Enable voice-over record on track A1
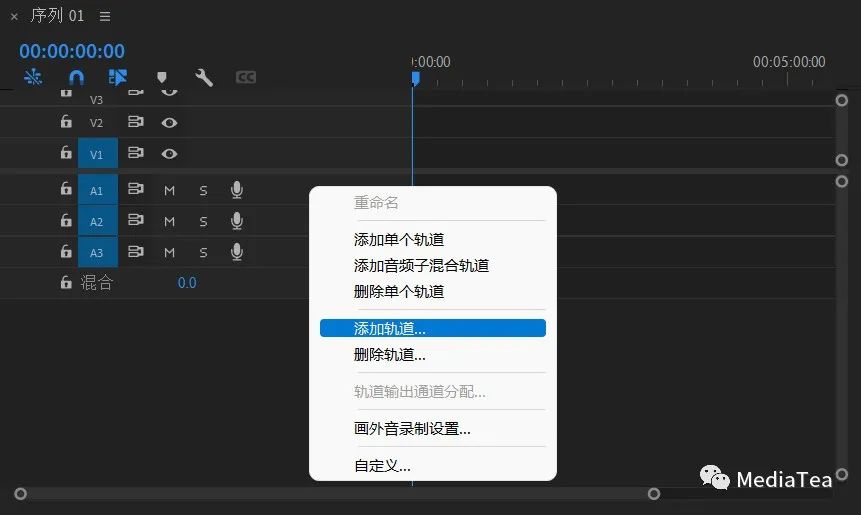Image resolution: width=861 pixels, height=515 pixels. coord(237,189)
